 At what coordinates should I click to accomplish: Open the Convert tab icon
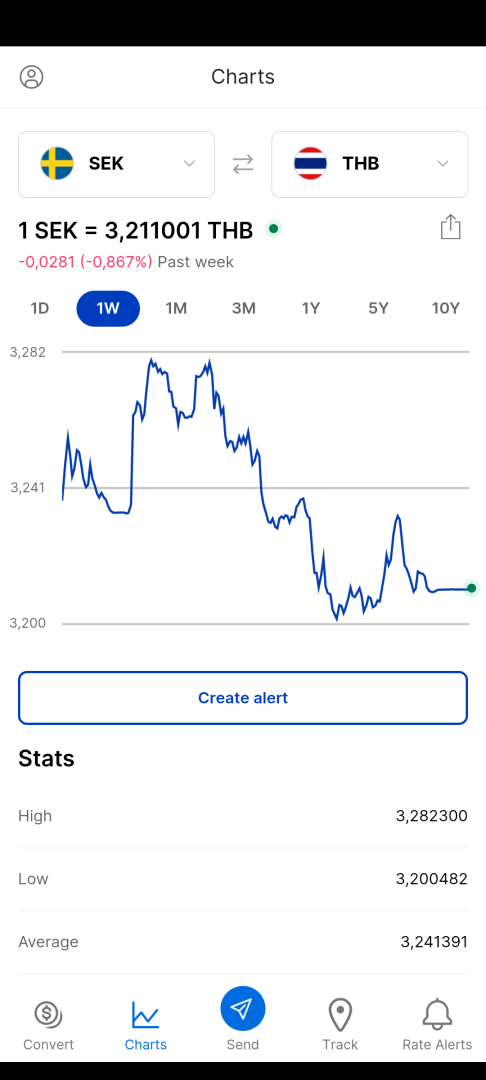point(48,1014)
